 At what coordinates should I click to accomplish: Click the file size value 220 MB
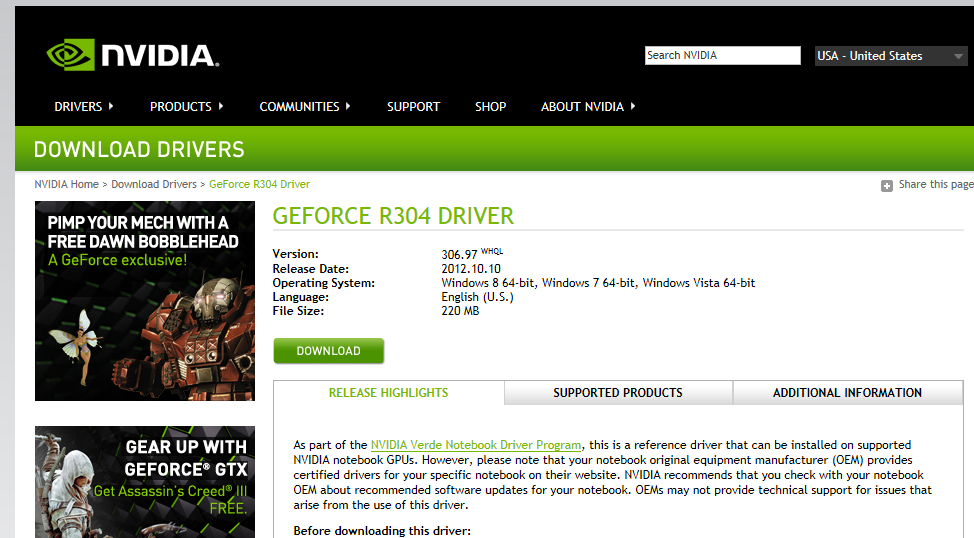click(460, 311)
